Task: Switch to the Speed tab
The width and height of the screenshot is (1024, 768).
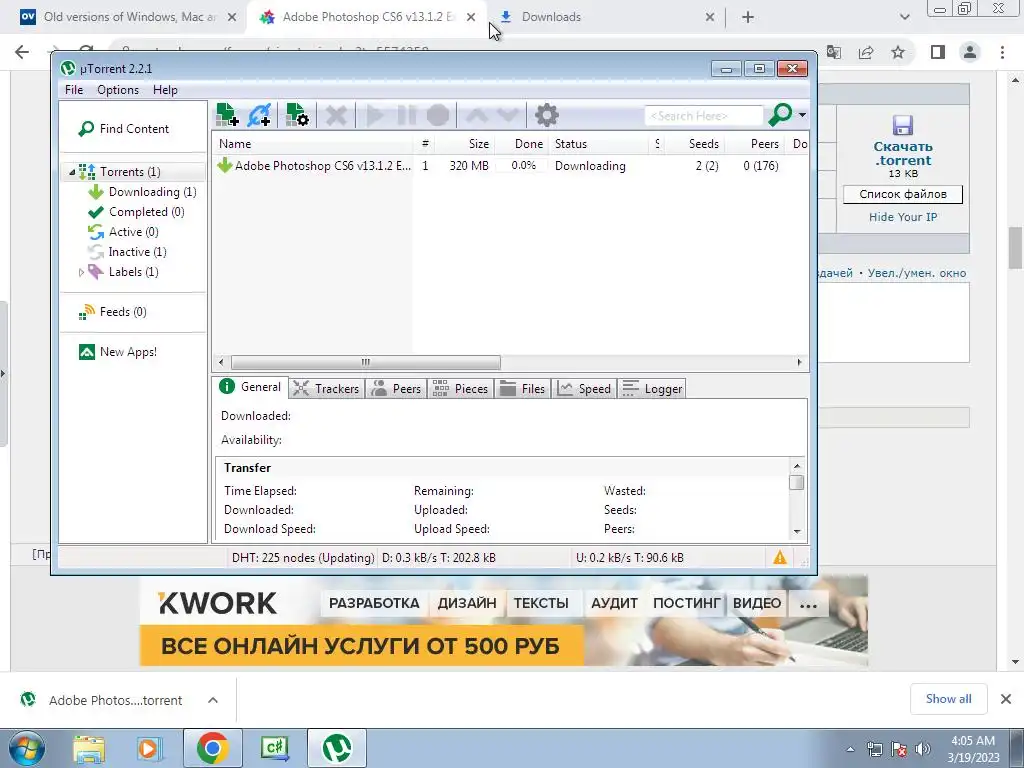Action: pos(584,389)
